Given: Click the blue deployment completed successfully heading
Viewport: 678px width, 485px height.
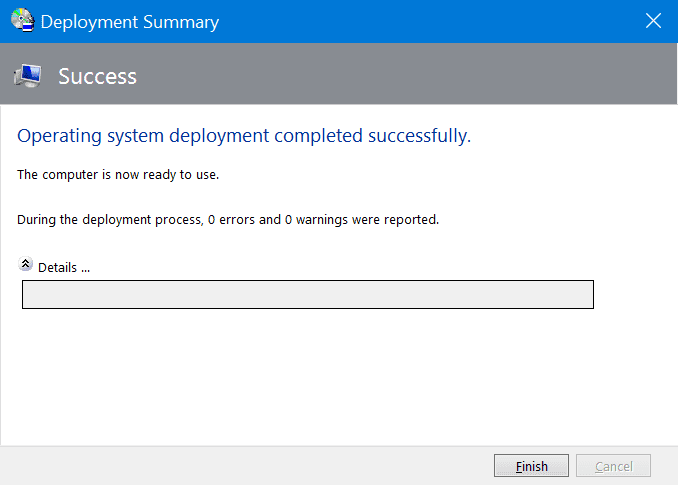Looking at the screenshot, I should 244,136.
